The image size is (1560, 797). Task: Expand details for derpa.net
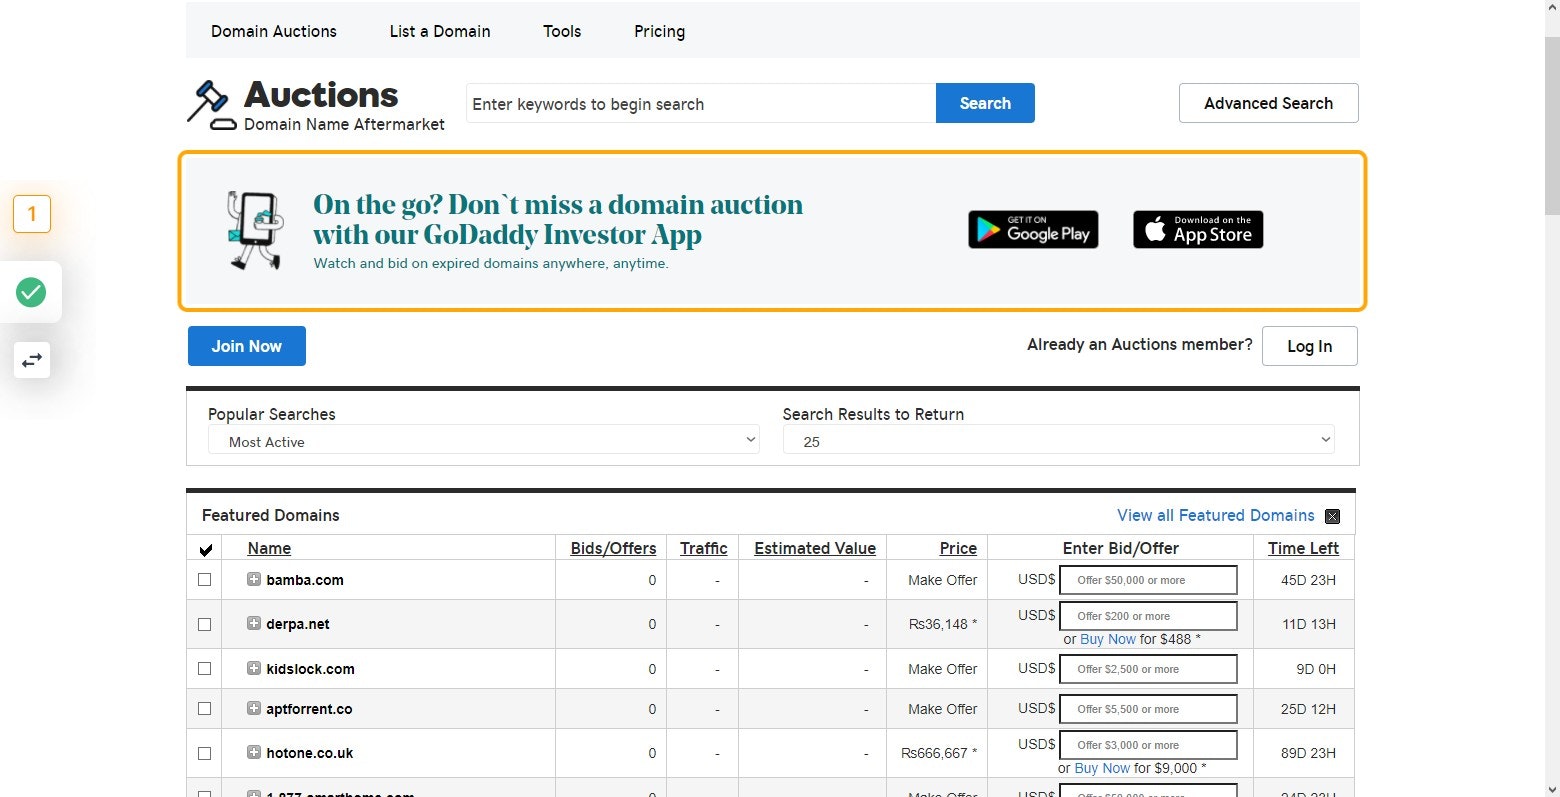254,623
